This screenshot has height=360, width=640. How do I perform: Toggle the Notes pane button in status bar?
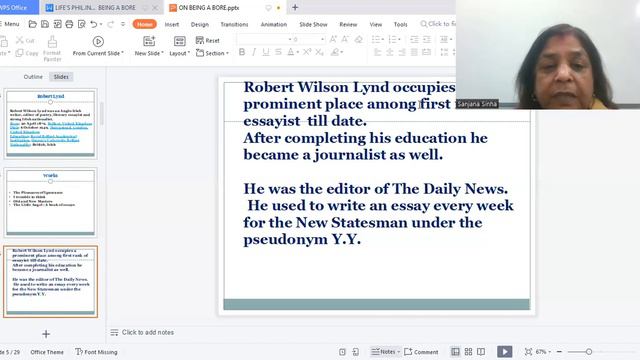[x=386, y=351]
